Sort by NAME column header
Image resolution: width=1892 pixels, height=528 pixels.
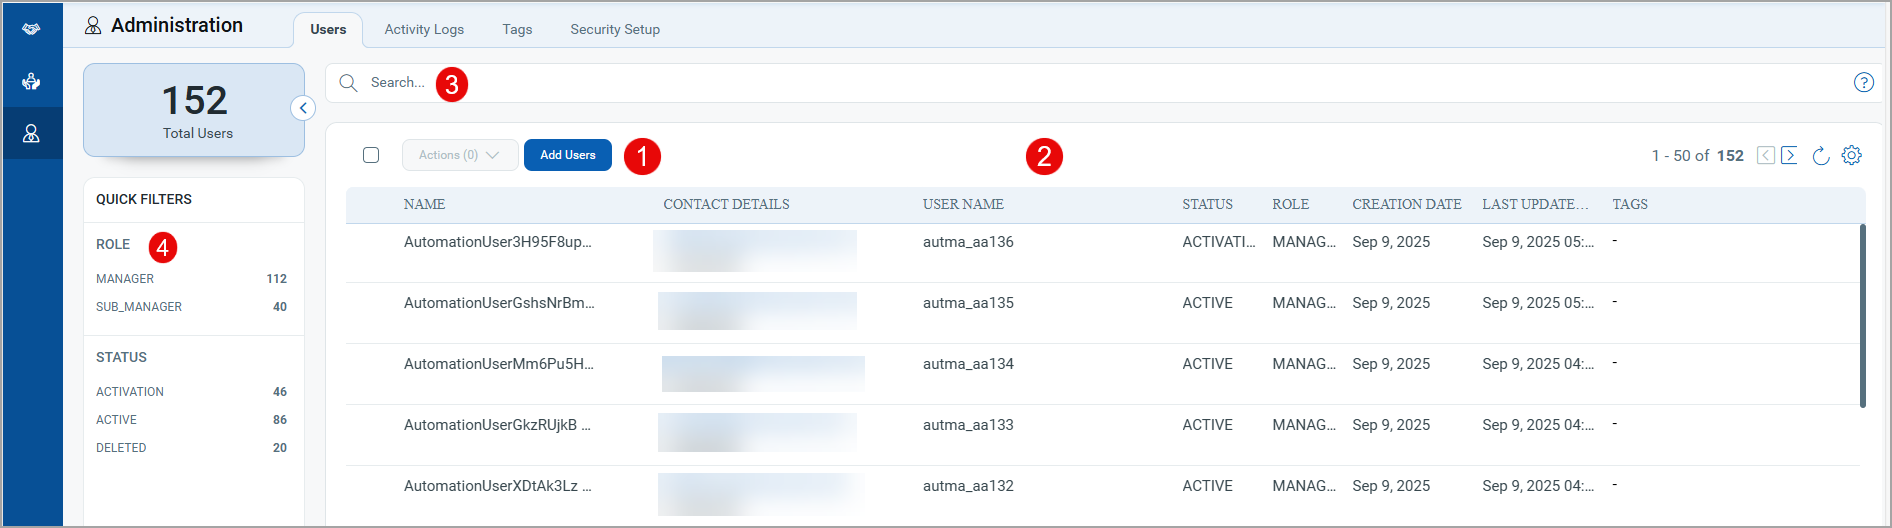pyautogui.click(x=424, y=204)
